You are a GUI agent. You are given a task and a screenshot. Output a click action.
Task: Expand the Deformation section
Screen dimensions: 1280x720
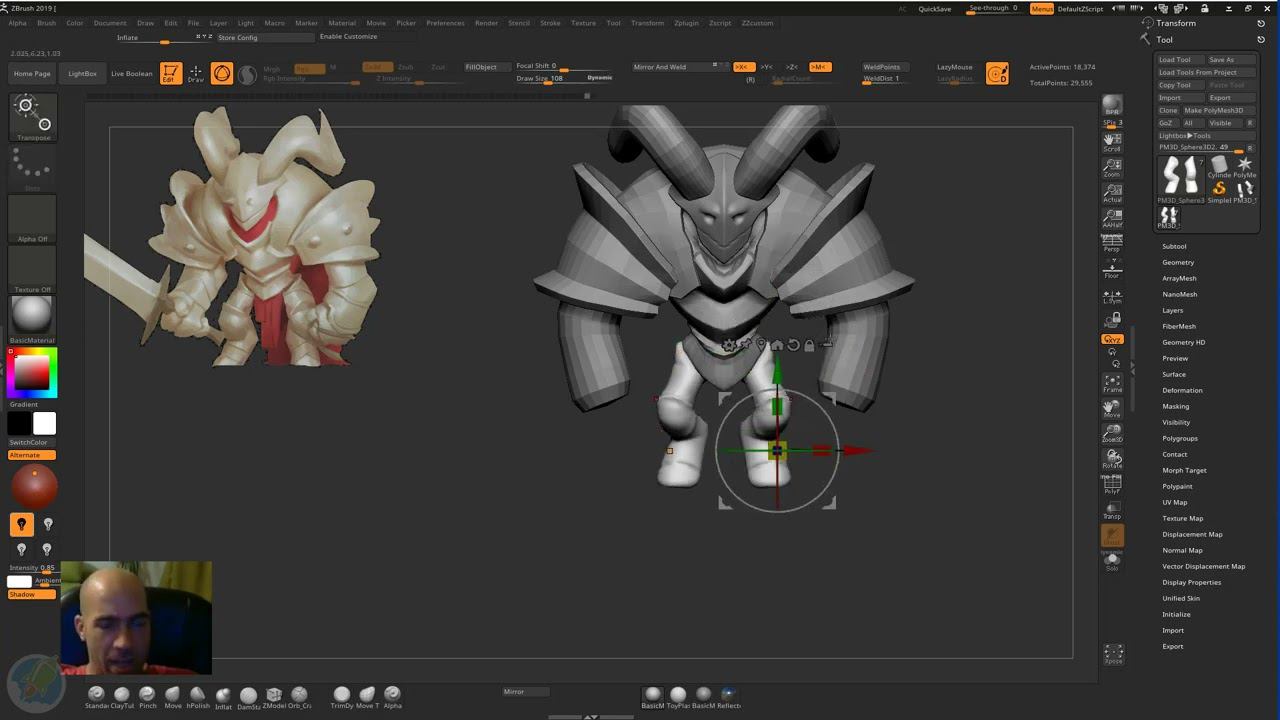point(1182,390)
